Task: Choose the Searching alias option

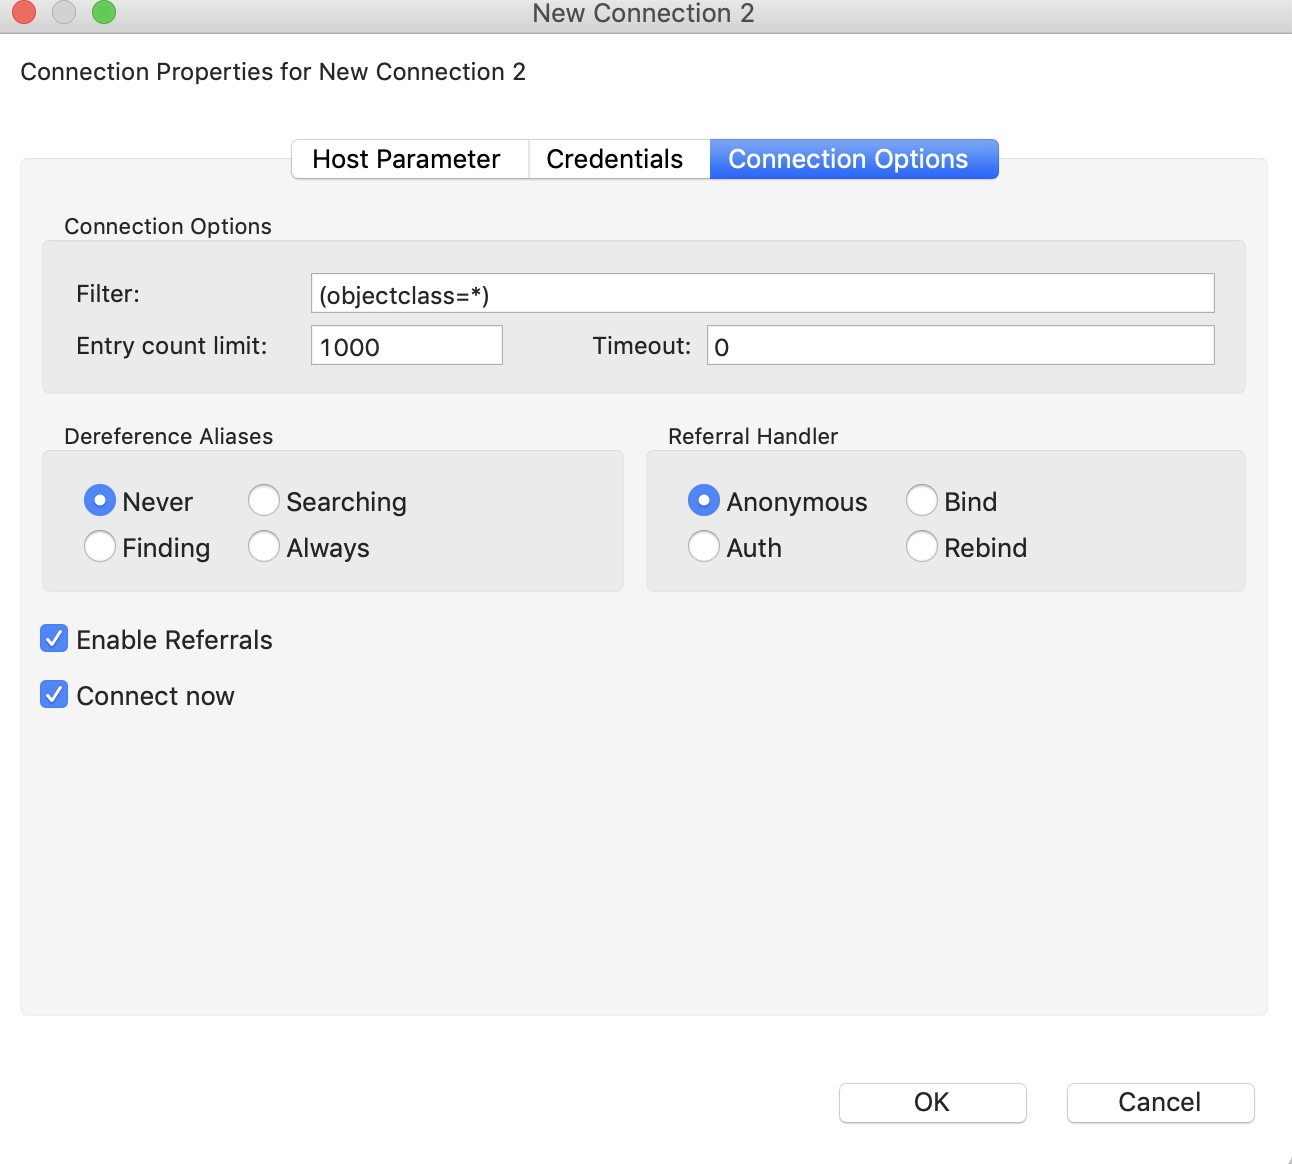Action: pyautogui.click(x=264, y=500)
